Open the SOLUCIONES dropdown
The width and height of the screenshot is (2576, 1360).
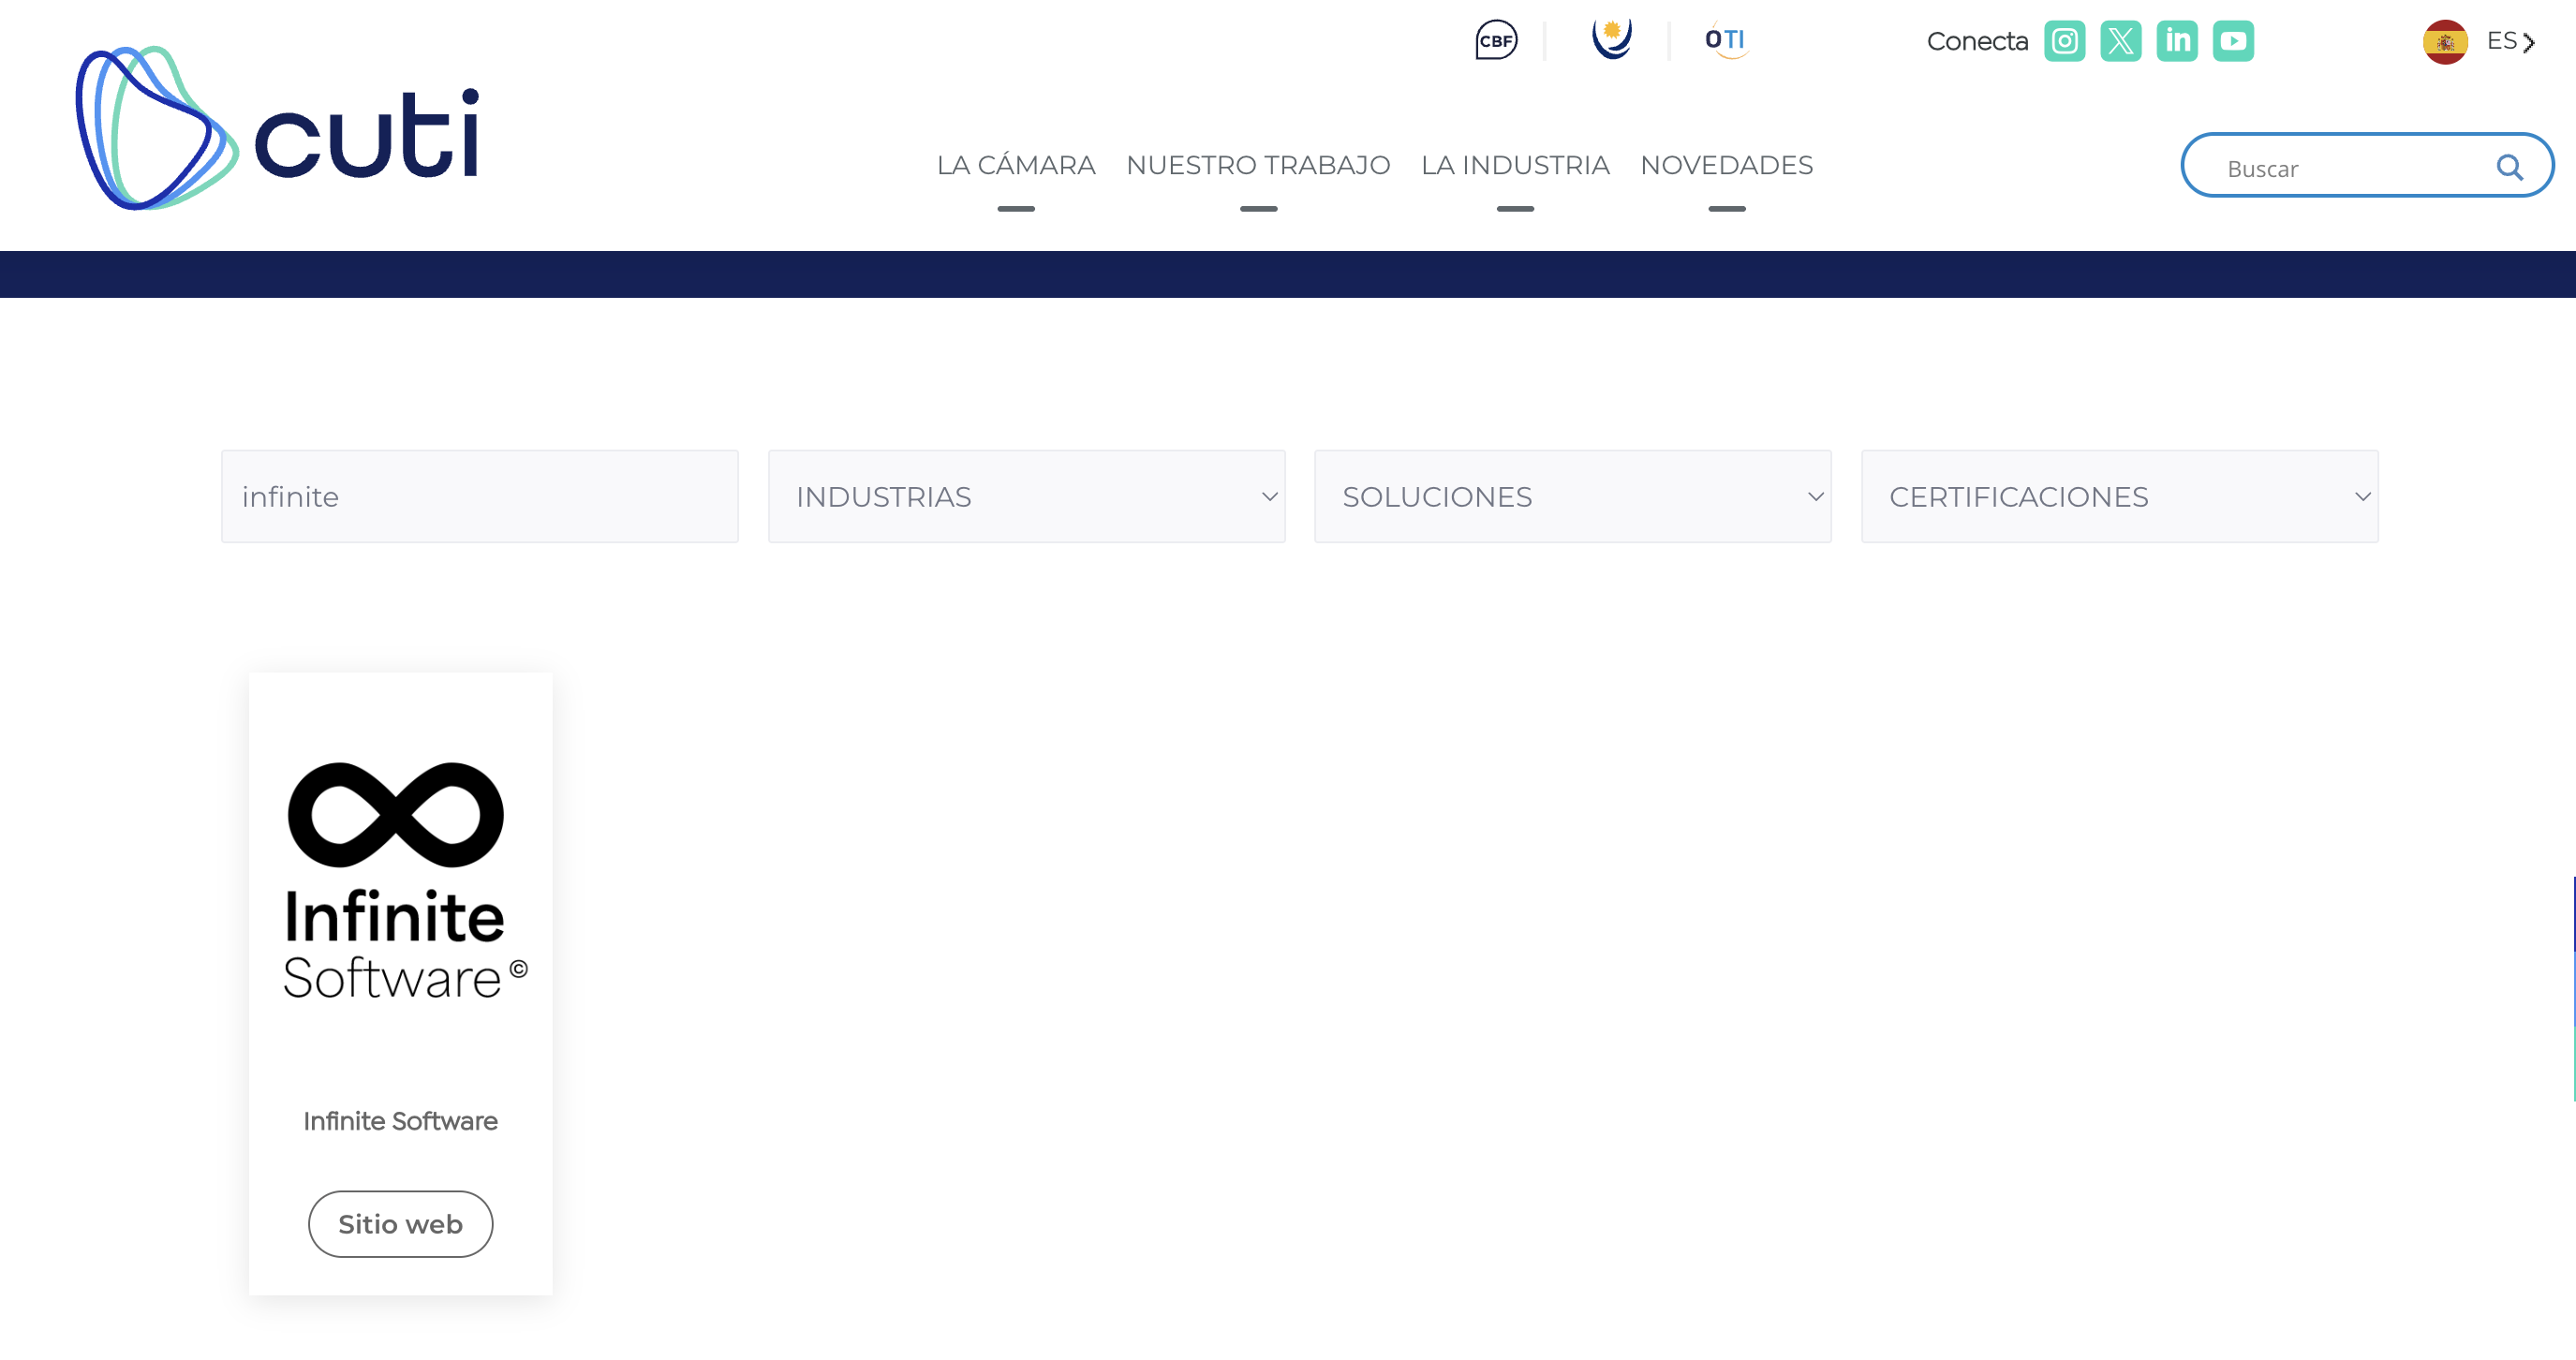[1572, 496]
